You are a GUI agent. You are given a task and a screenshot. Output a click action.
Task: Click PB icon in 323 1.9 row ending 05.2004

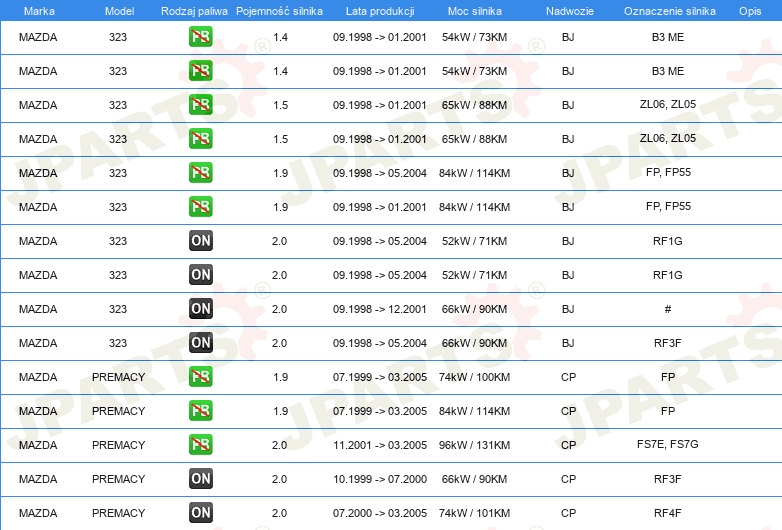(x=201, y=173)
